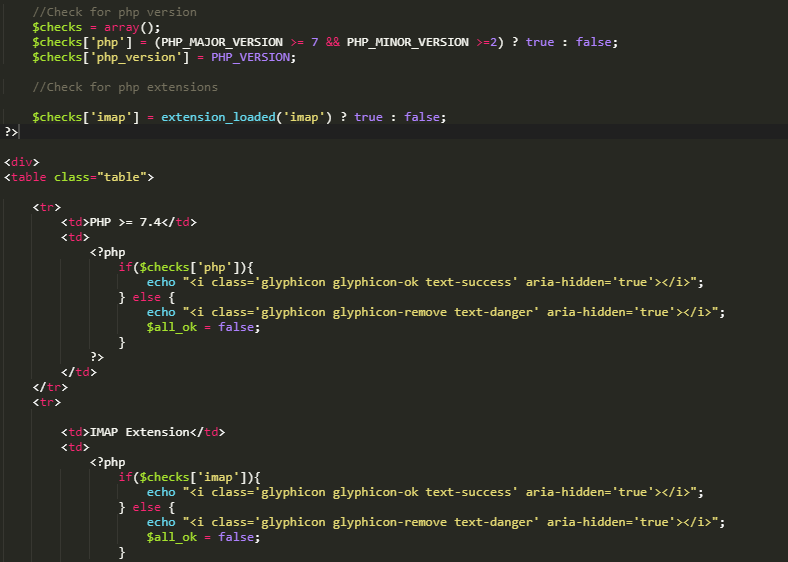
Task: Click text-success in the echo below if($checks['imap'])
Action: [x=468, y=492]
